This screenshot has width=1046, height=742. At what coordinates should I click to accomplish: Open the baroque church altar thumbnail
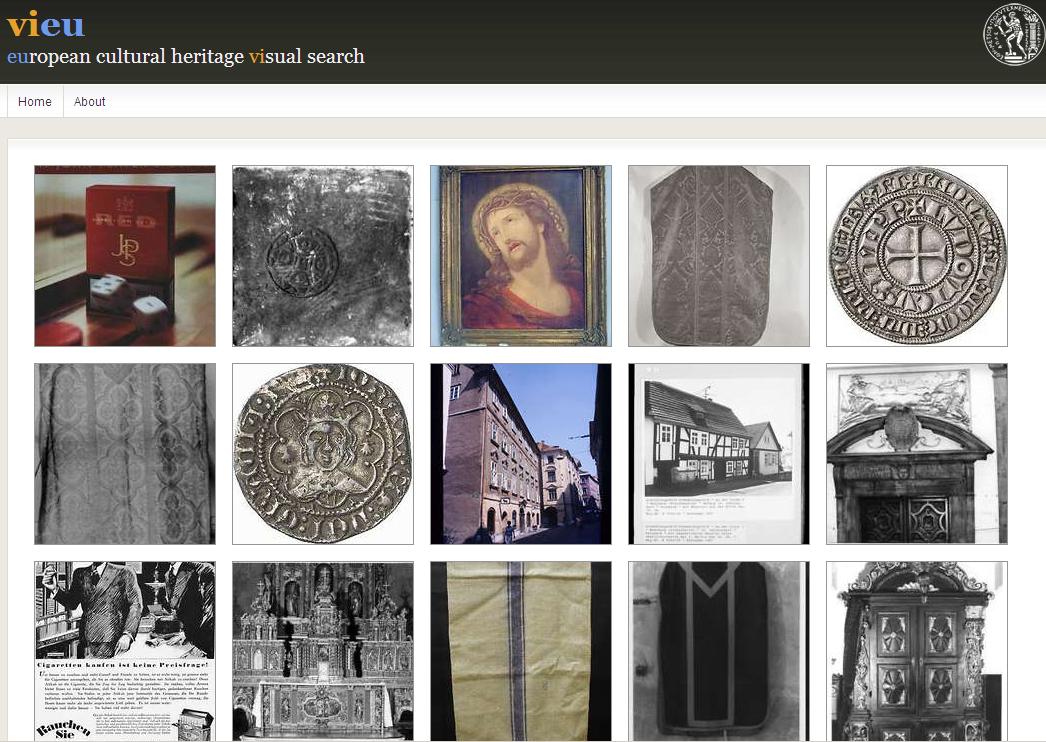(323, 650)
